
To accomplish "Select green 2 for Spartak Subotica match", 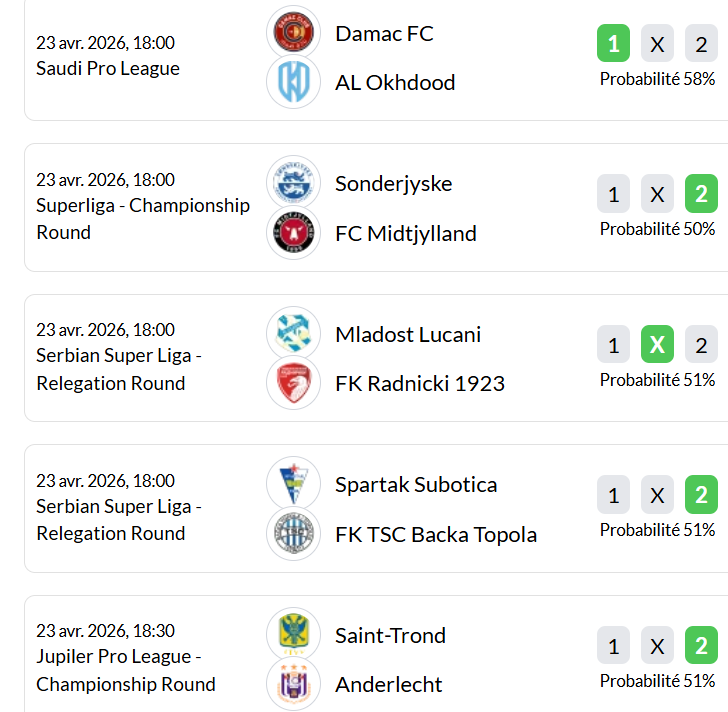I will 701,495.
